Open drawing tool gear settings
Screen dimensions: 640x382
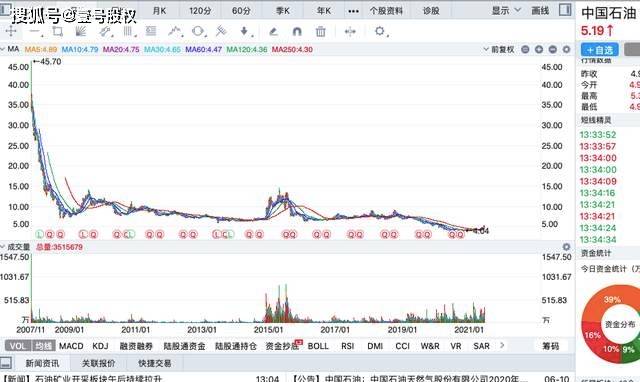[380, 31]
